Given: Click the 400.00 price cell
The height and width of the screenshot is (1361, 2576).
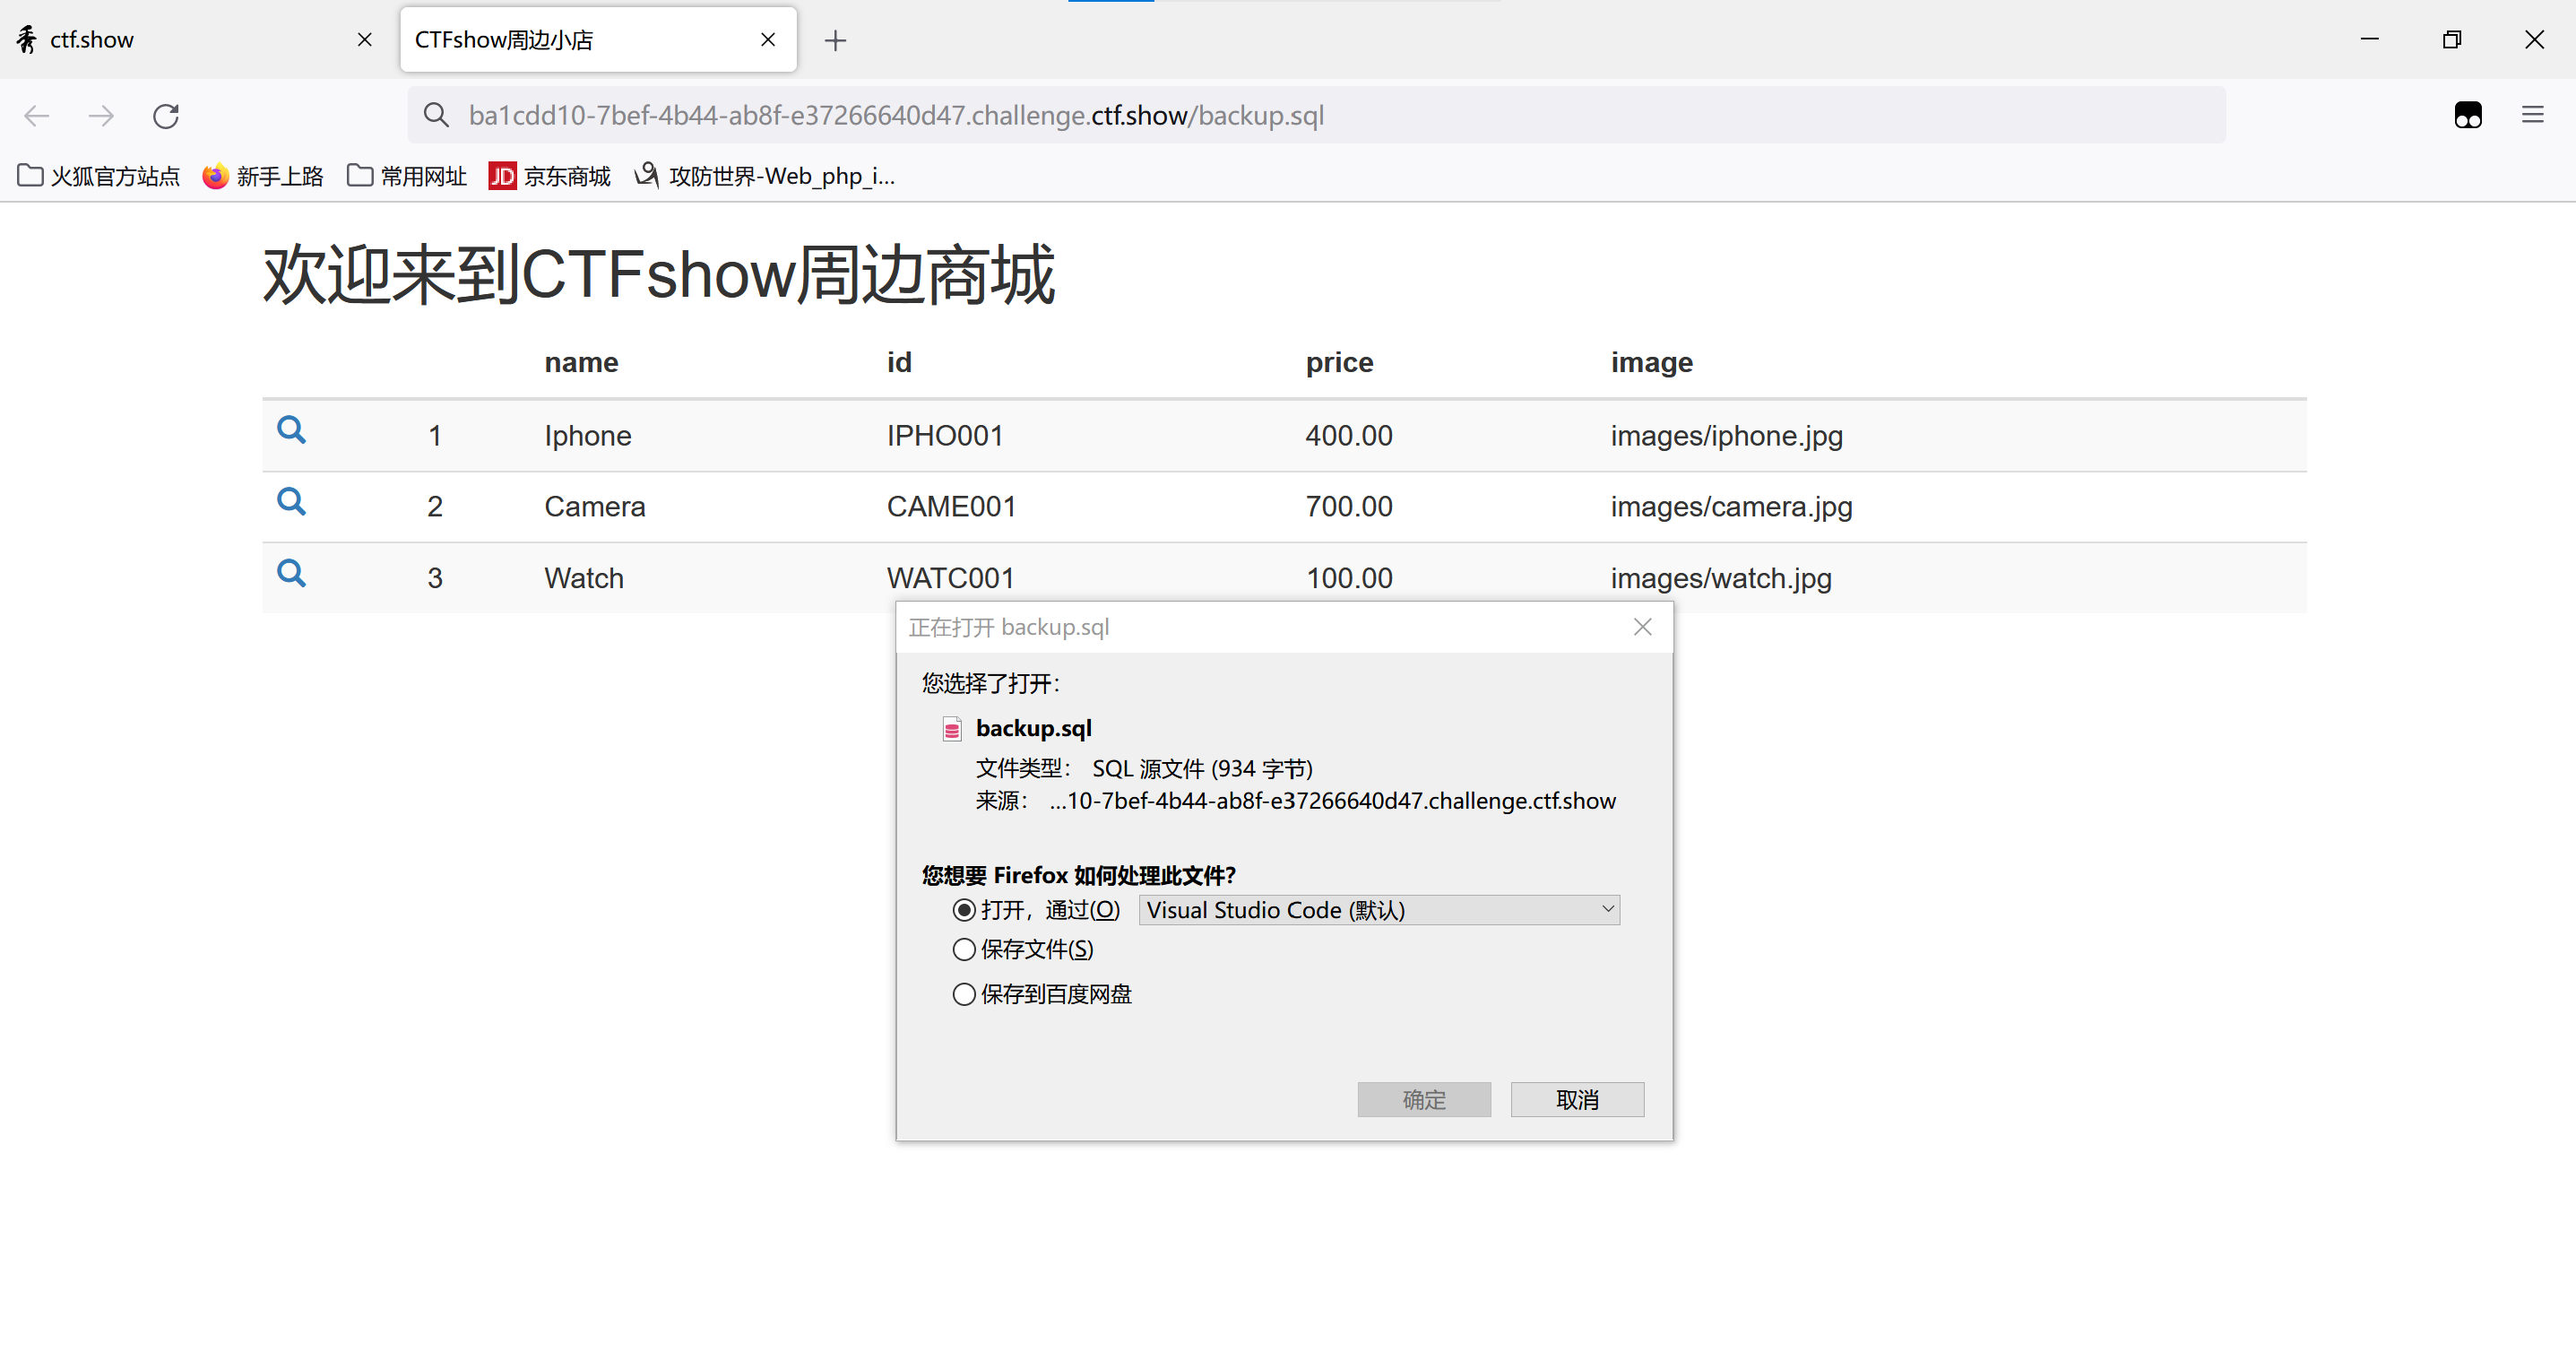Looking at the screenshot, I should click(1349, 436).
